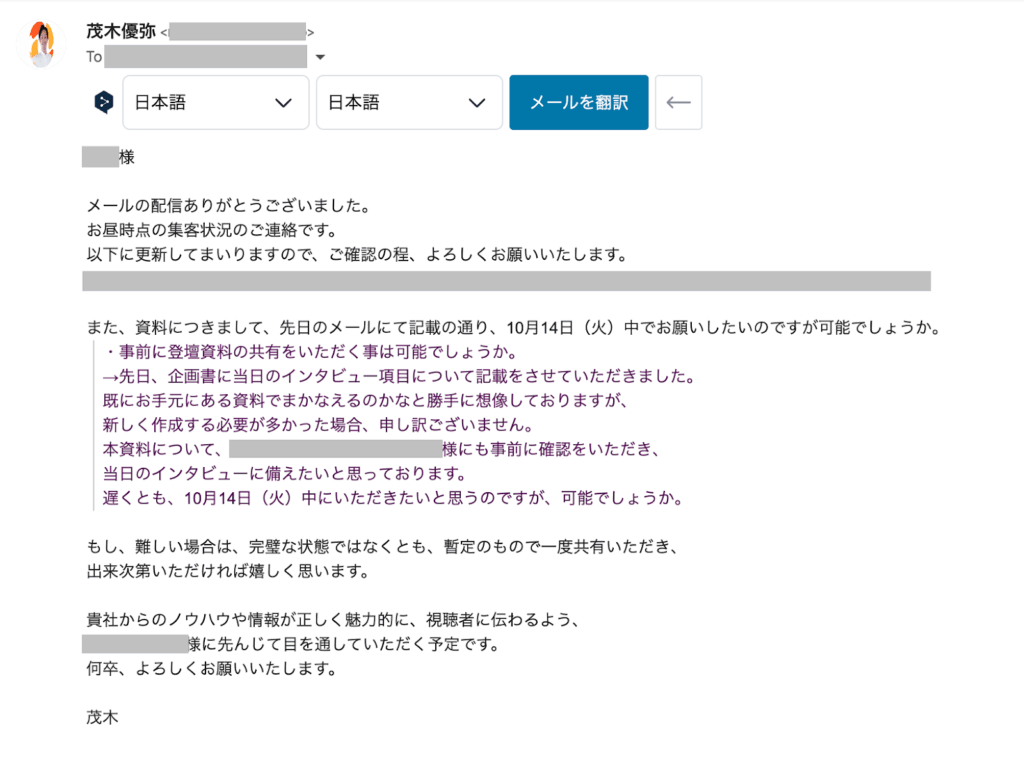
Task: Click the DeepL logo icon
Action: [x=103, y=102]
